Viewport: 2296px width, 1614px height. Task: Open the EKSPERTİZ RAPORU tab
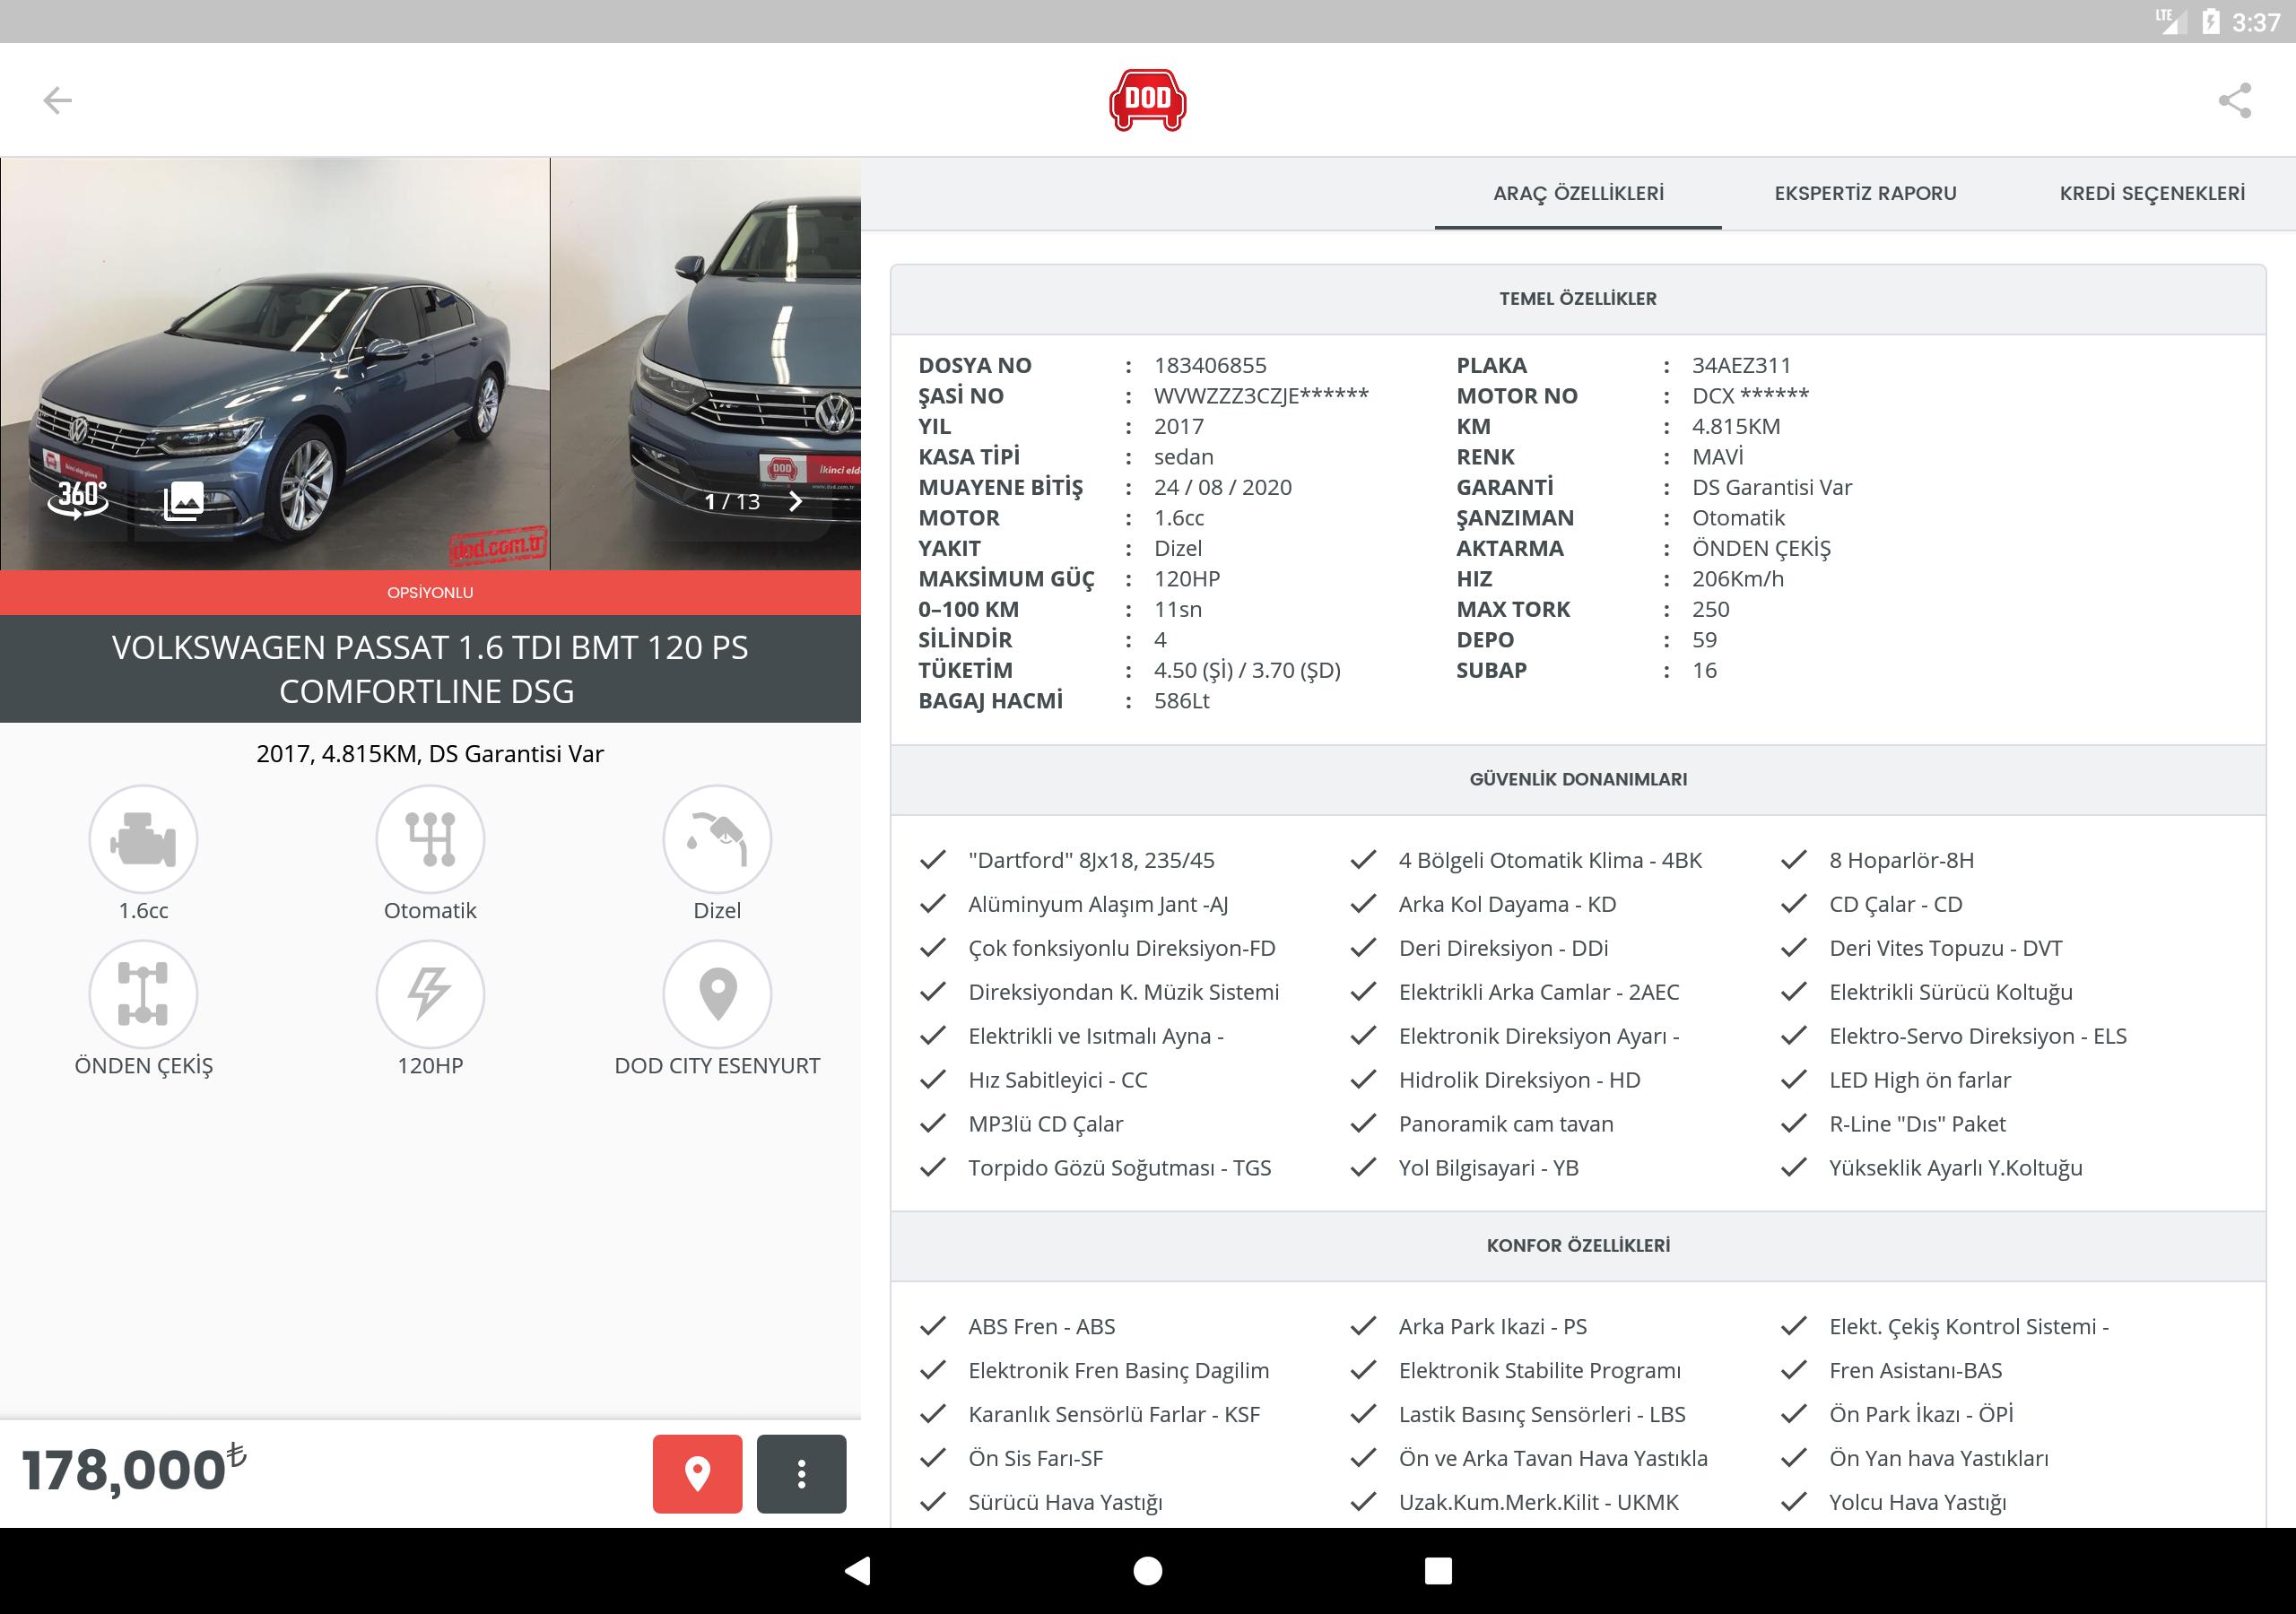click(x=1865, y=193)
